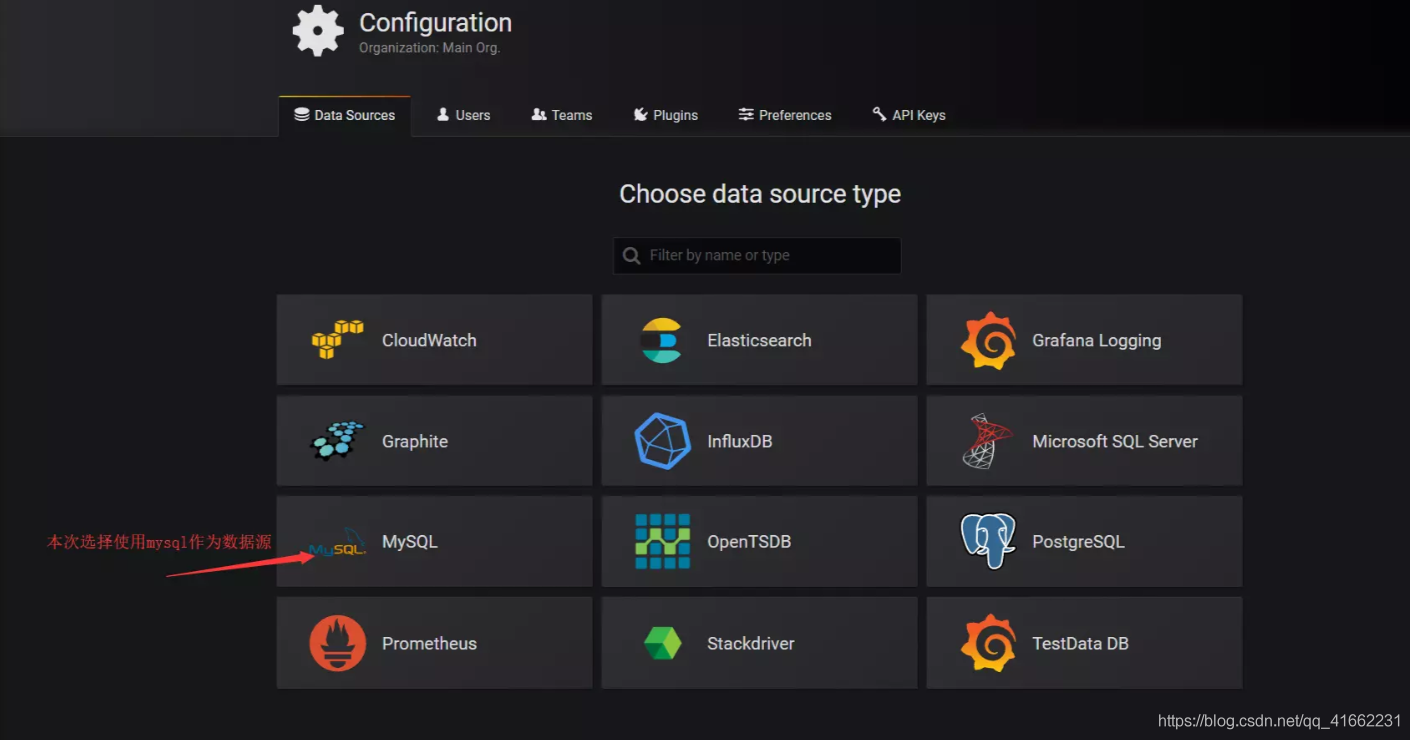The image size is (1410, 740).
Task: Click the OpenTSDB label text
Action: pyautogui.click(x=749, y=542)
